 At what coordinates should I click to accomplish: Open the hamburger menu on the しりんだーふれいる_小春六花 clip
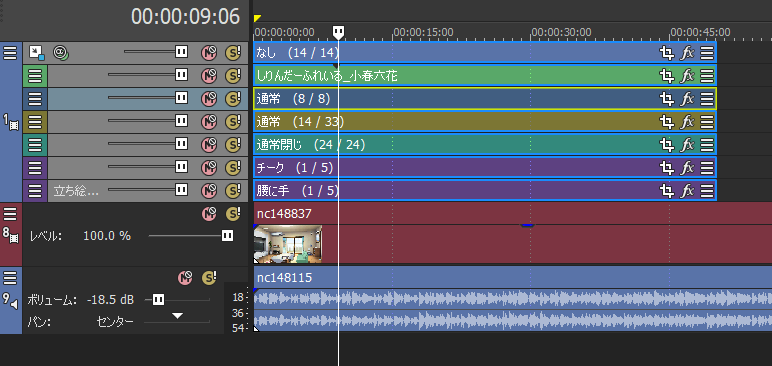coord(707,76)
